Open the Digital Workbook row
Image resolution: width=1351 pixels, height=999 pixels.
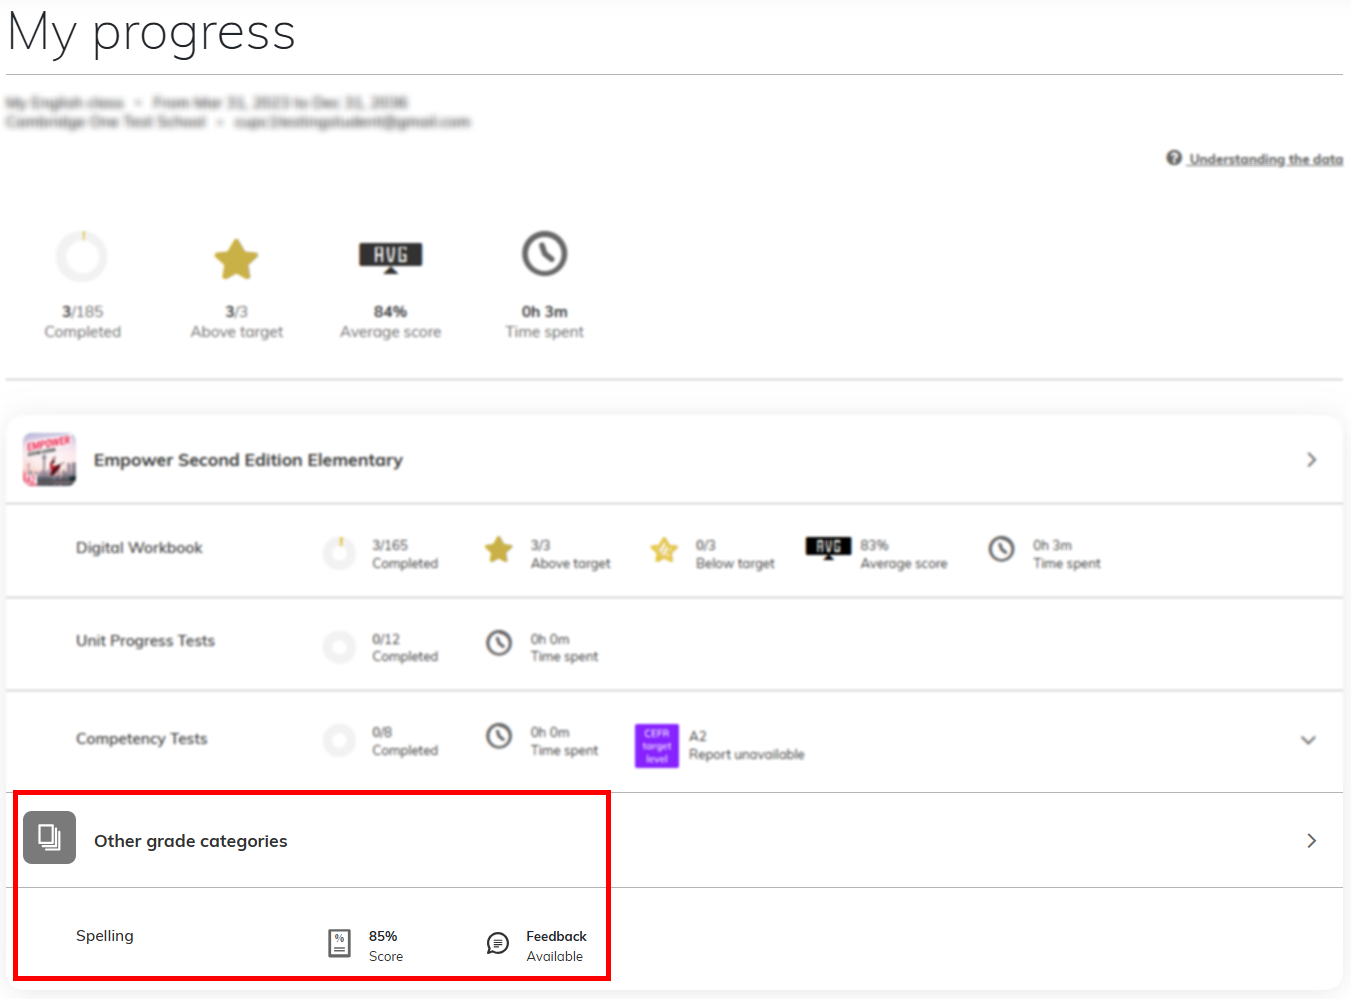(674, 551)
